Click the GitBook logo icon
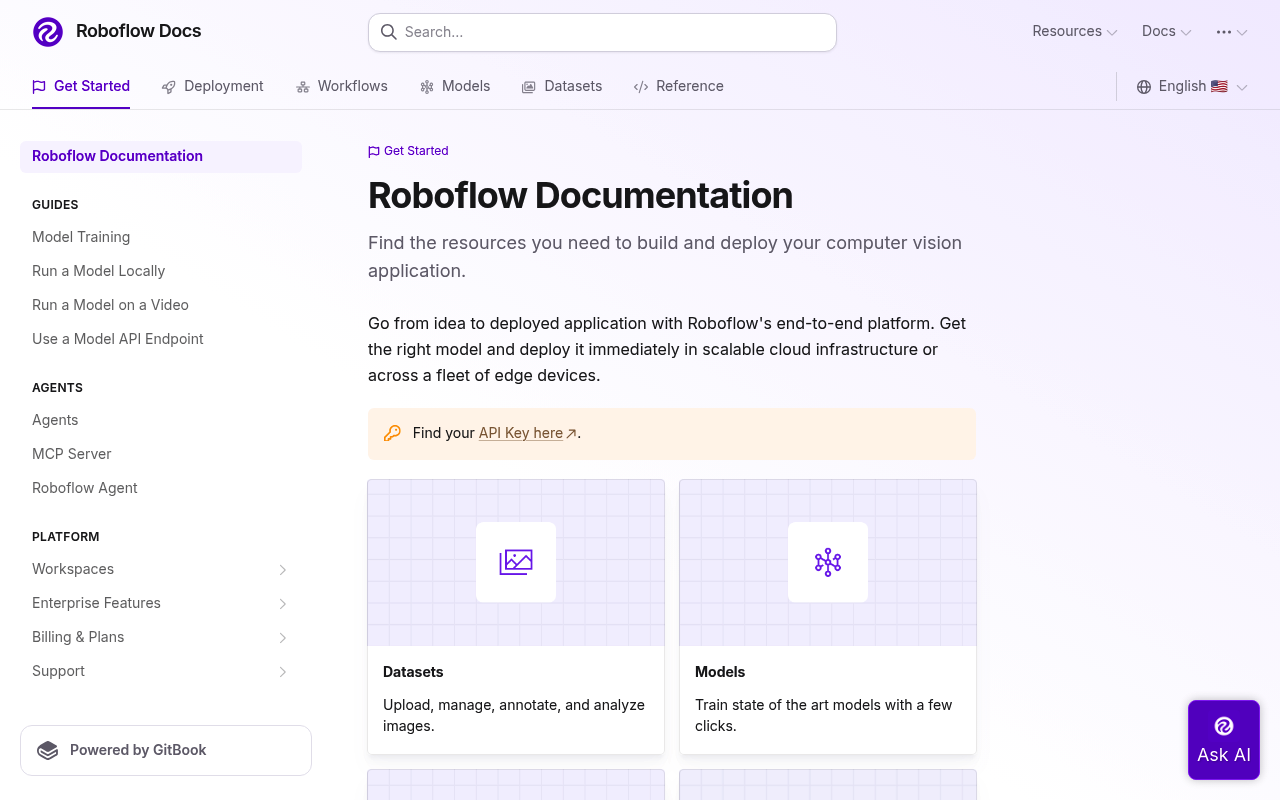The height and width of the screenshot is (800, 1280). 47,750
